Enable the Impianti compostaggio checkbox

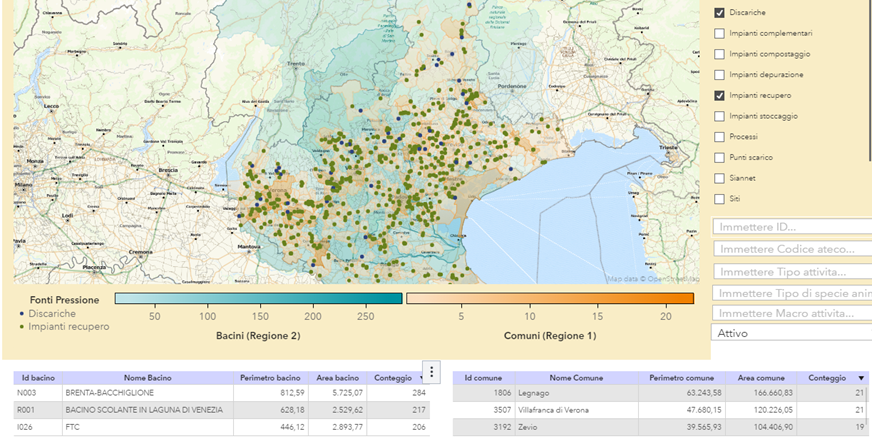click(x=719, y=54)
